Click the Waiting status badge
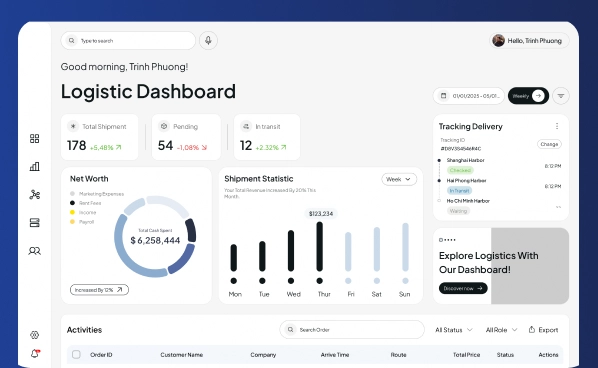This screenshot has width=598, height=368. [458, 211]
